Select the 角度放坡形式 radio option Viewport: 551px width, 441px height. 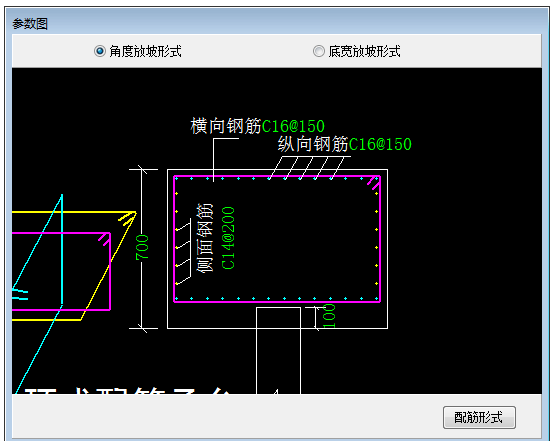(x=138, y=51)
